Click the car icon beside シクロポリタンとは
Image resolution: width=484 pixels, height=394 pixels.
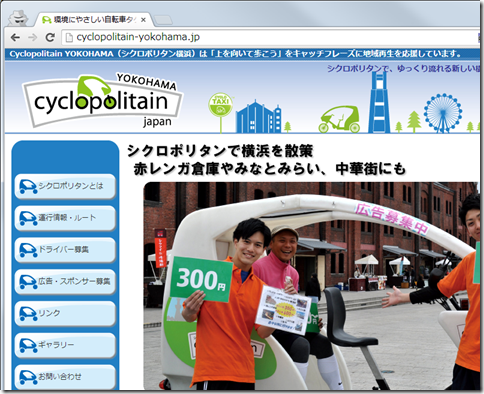point(28,187)
